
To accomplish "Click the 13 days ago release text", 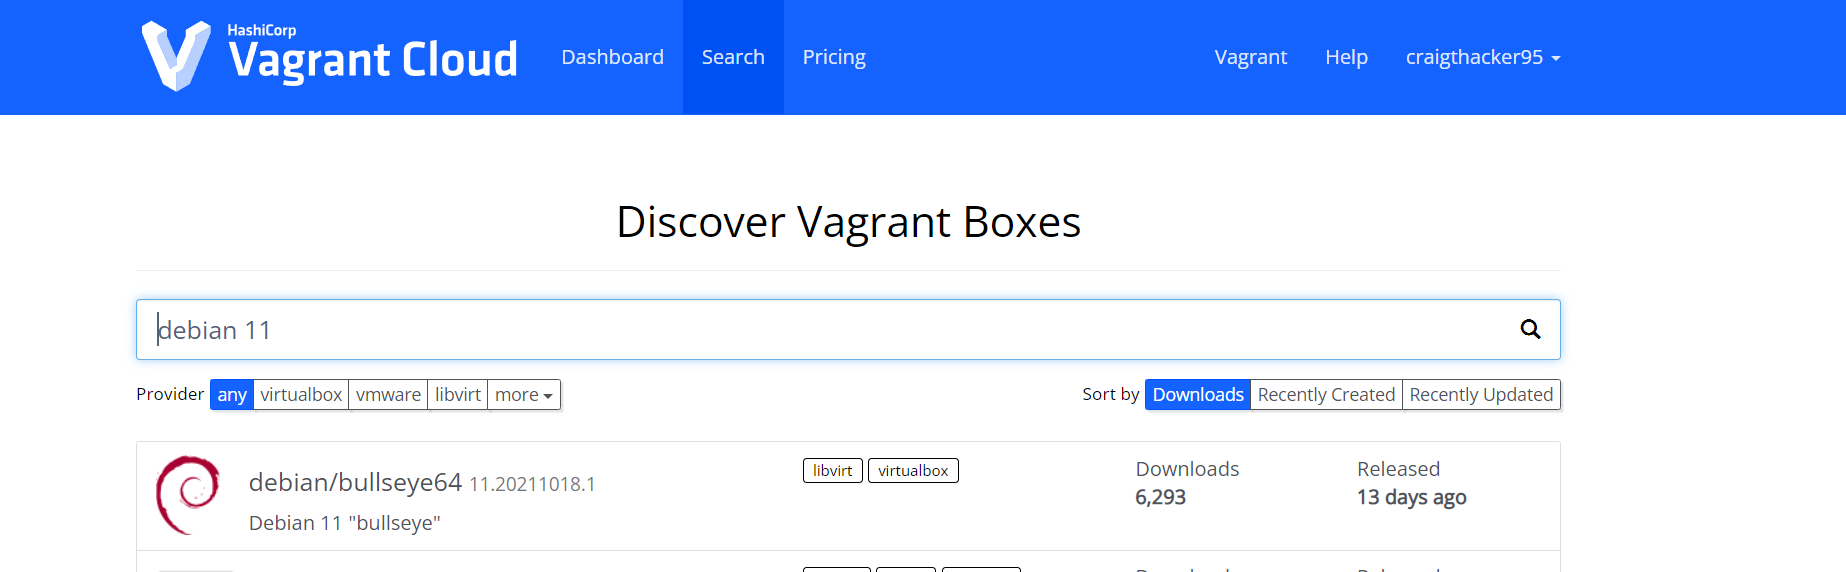I will tap(1411, 497).
